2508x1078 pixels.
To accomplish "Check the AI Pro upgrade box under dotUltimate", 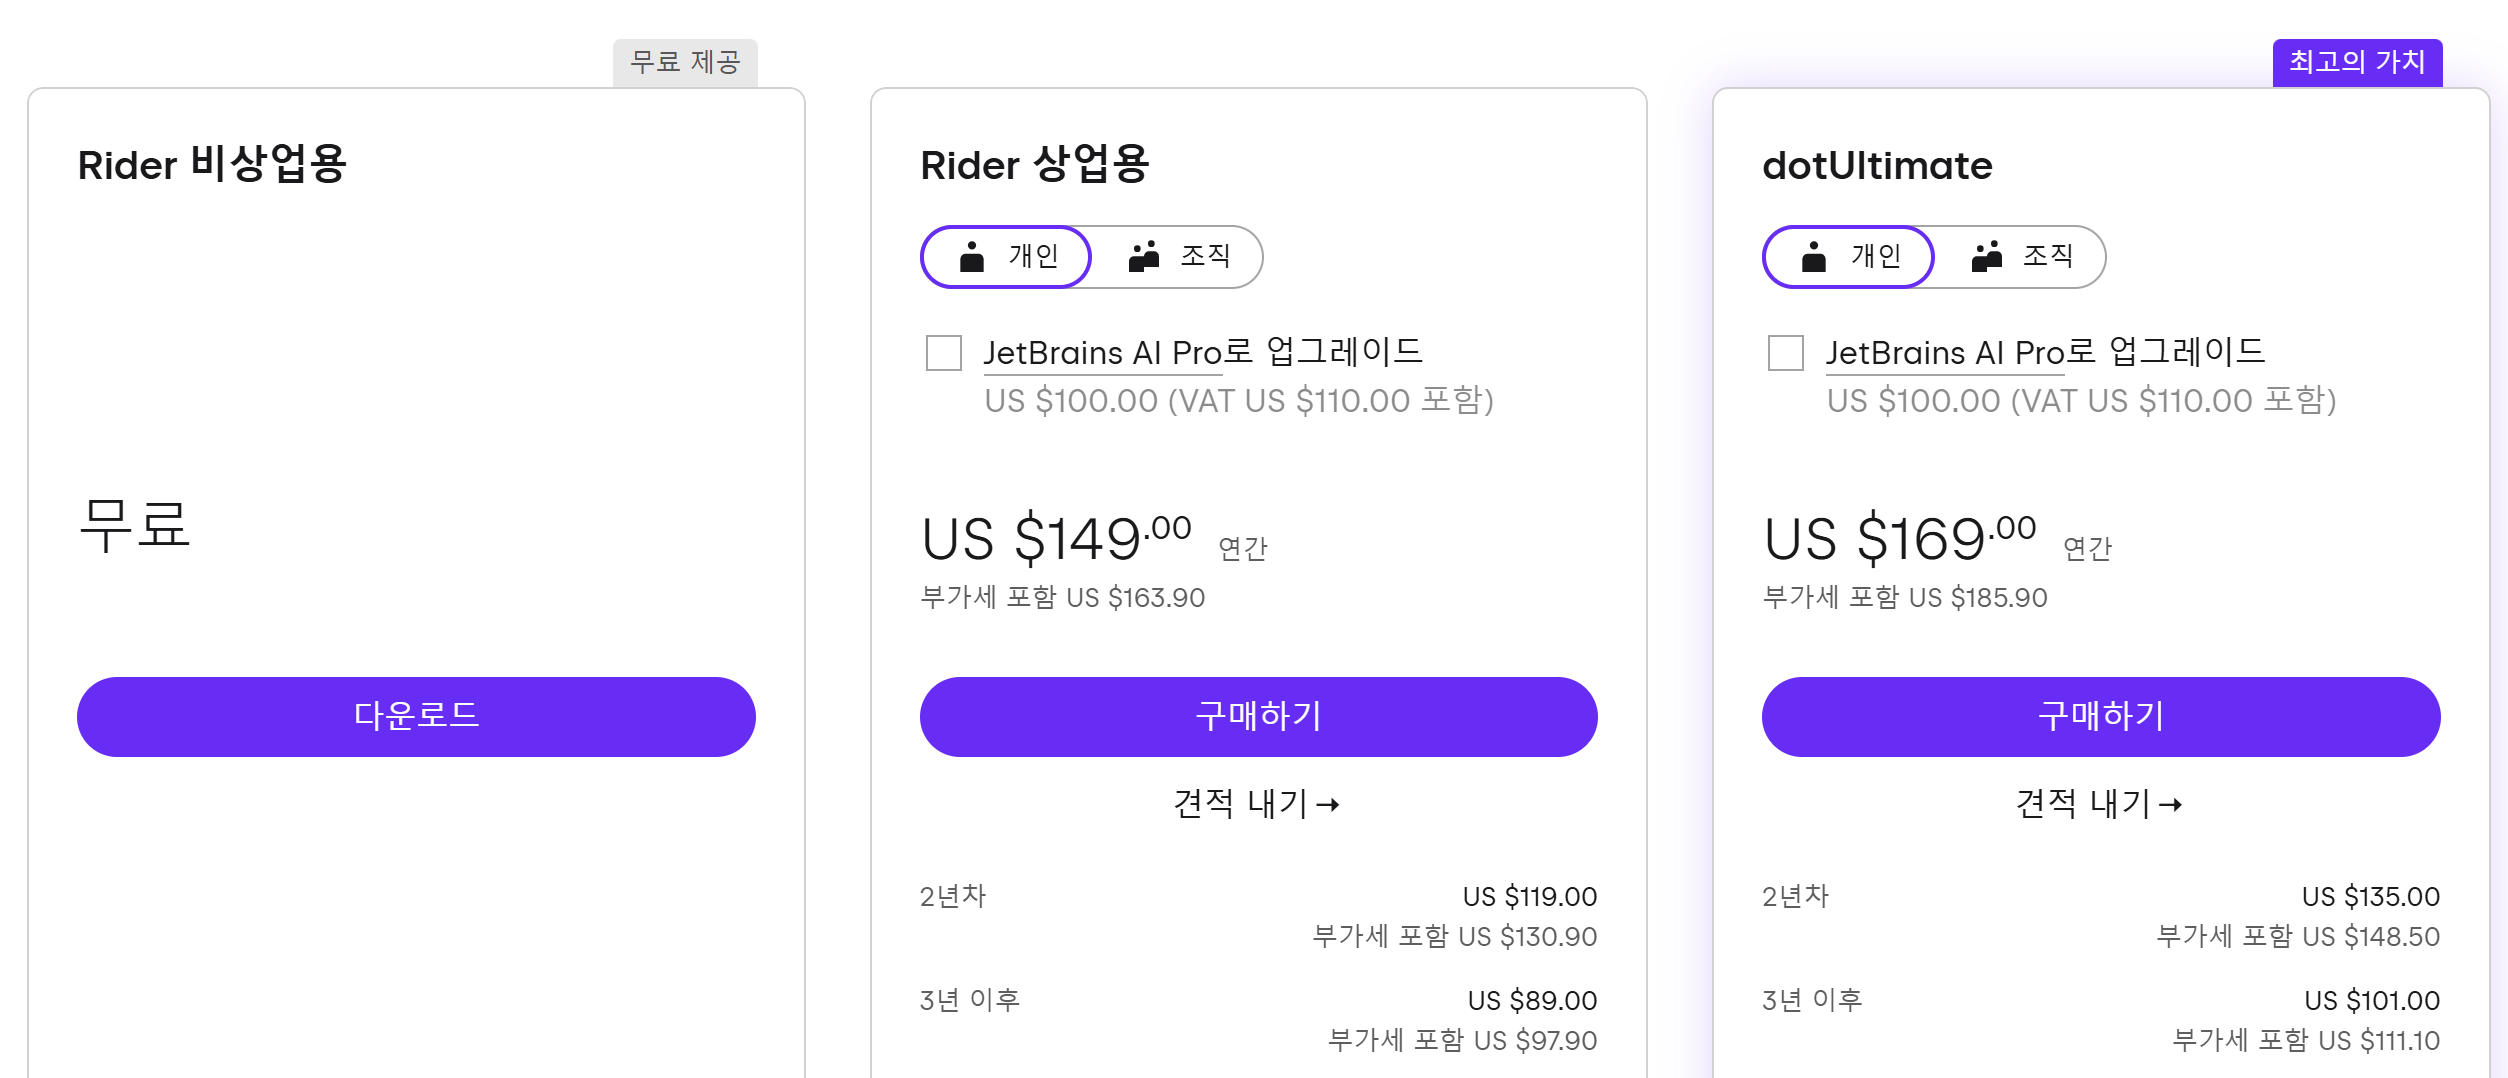I will (x=1785, y=353).
